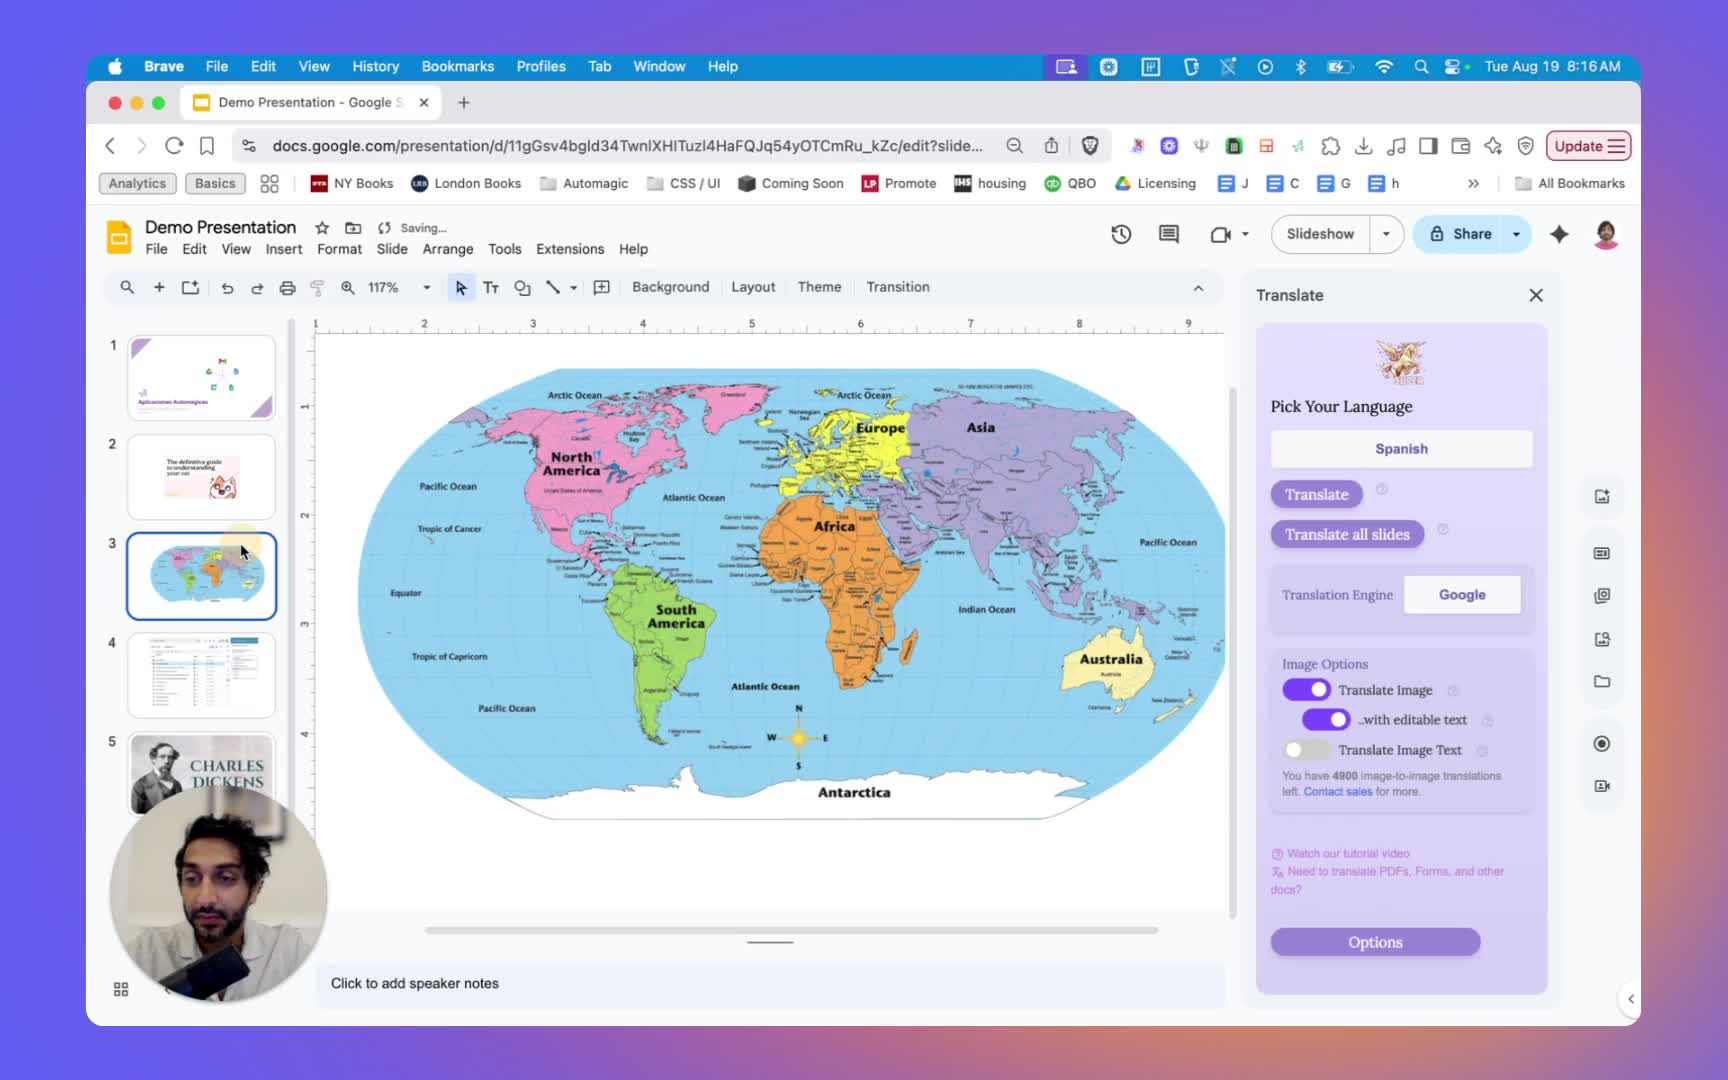This screenshot has width=1728, height=1080.
Task: Click the Gemini sparkle icon
Action: [1559, 234]
